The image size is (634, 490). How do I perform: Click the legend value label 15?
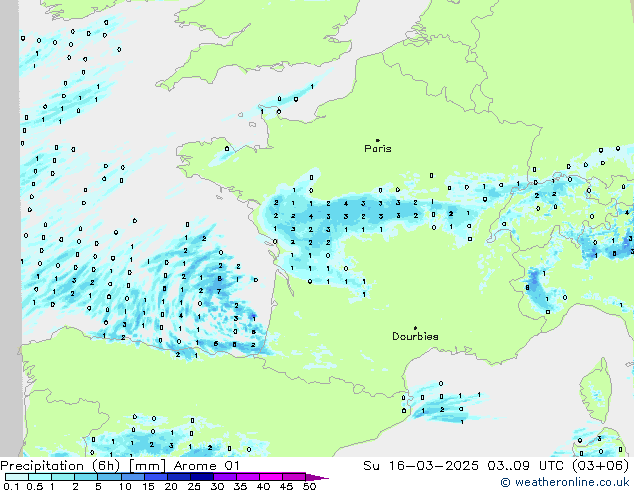tap(148, 486)
